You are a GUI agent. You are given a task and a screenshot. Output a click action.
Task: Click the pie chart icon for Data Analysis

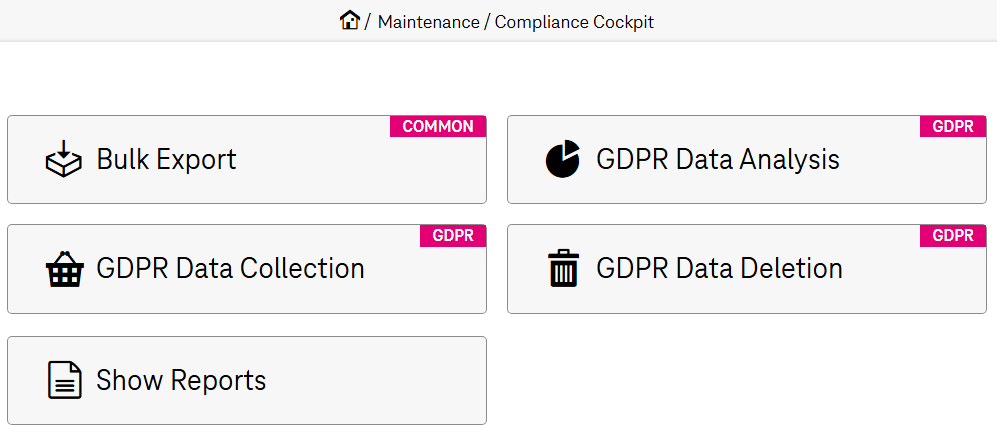(x=563, y=160)
